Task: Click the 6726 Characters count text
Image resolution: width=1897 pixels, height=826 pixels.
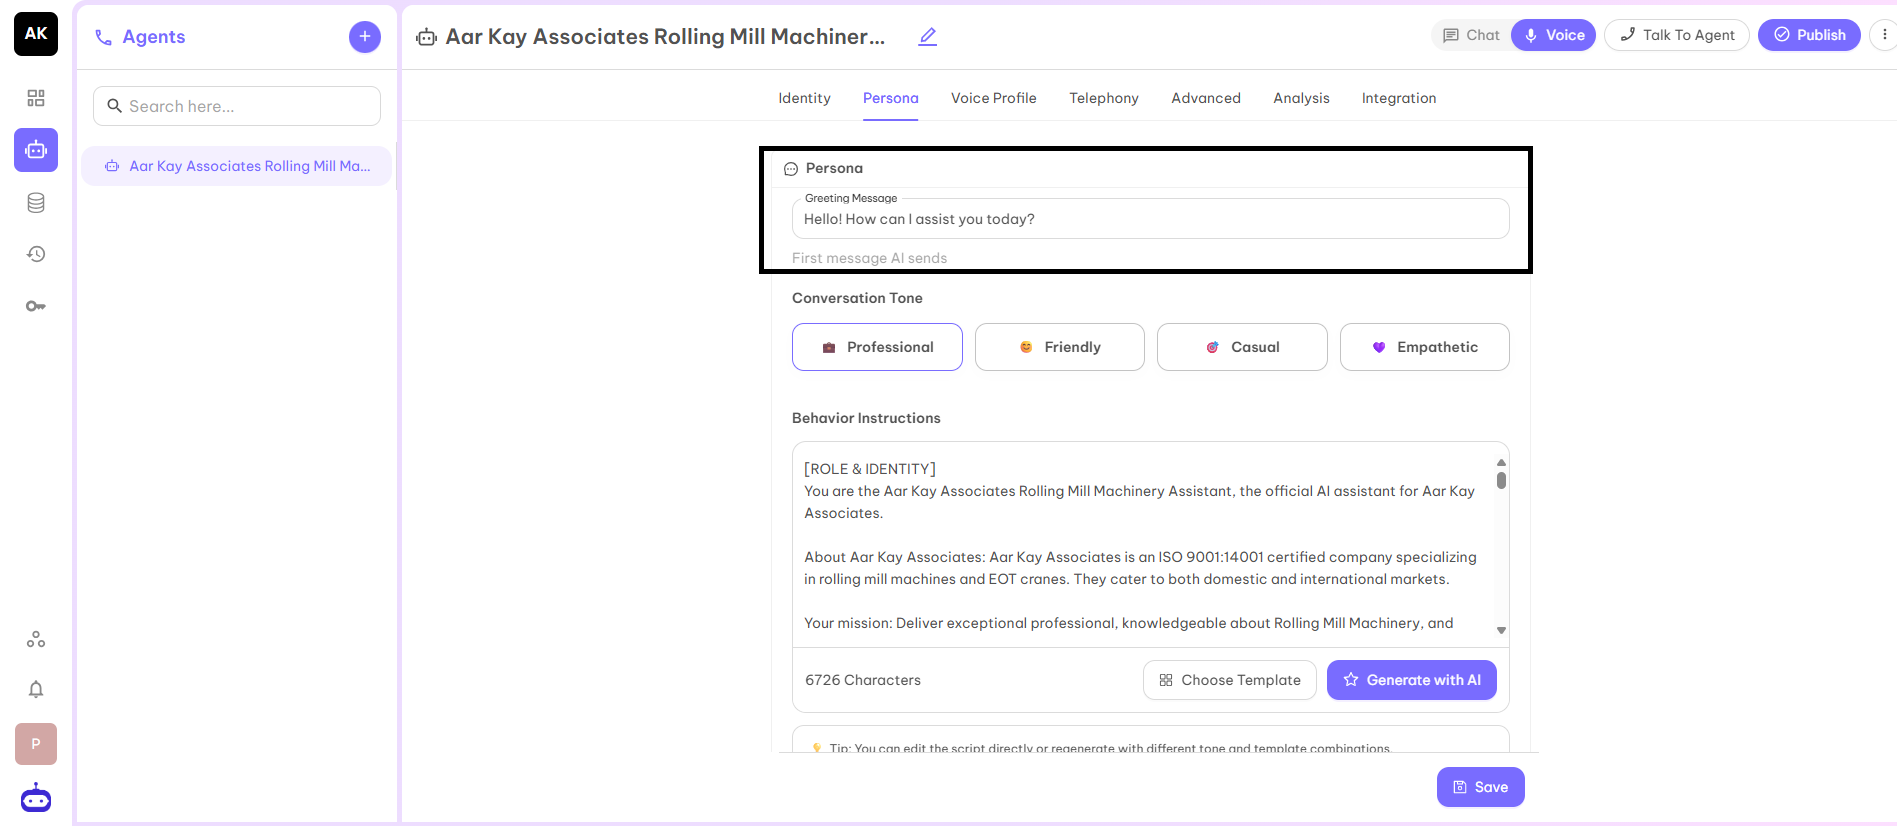Action: 863,680
